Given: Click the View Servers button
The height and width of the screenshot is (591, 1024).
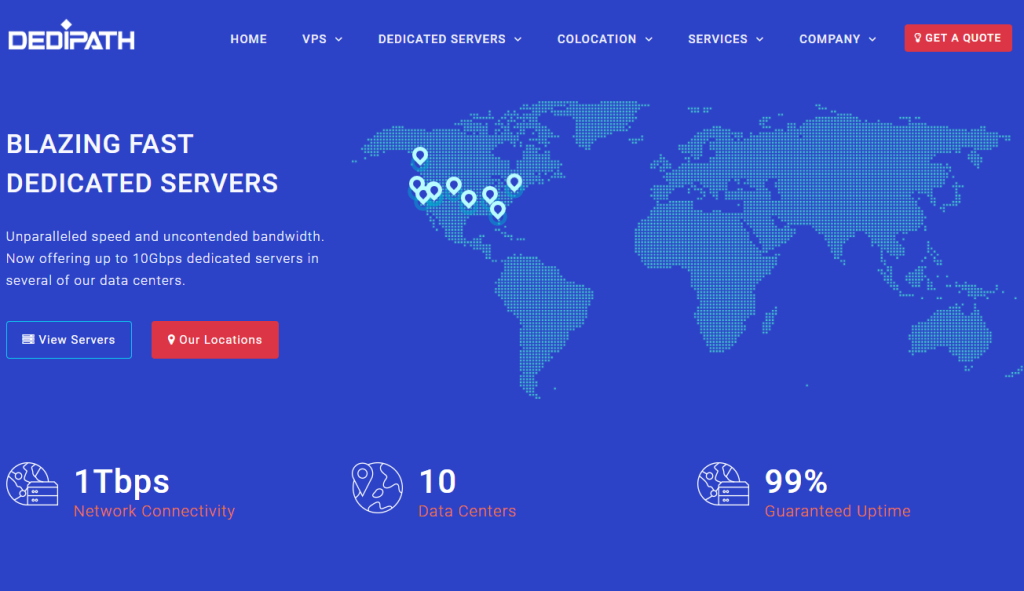Looking at the screenshot, I should 69,340.
